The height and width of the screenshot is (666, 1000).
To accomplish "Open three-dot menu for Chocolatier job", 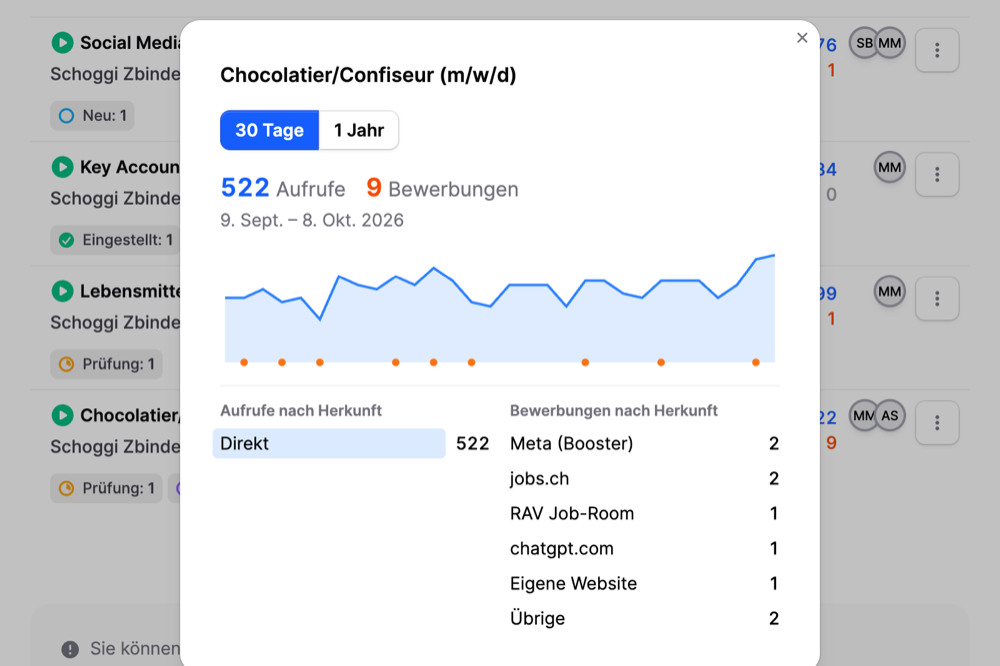I will (937, 422).
